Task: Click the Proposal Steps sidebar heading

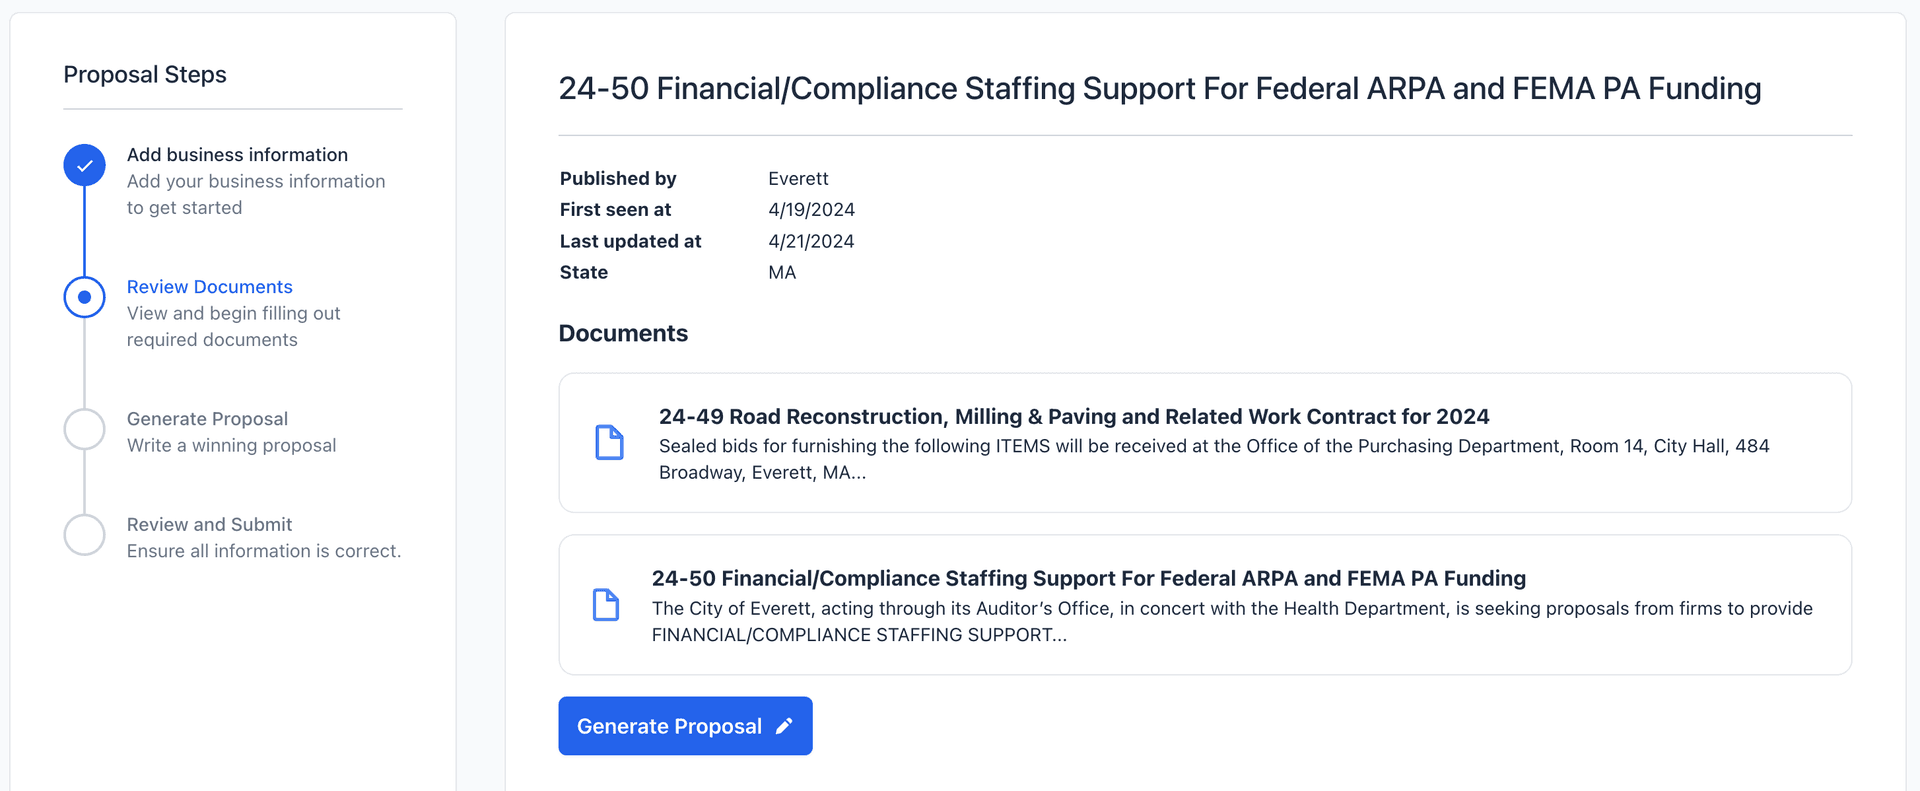Action: [145, 75]
